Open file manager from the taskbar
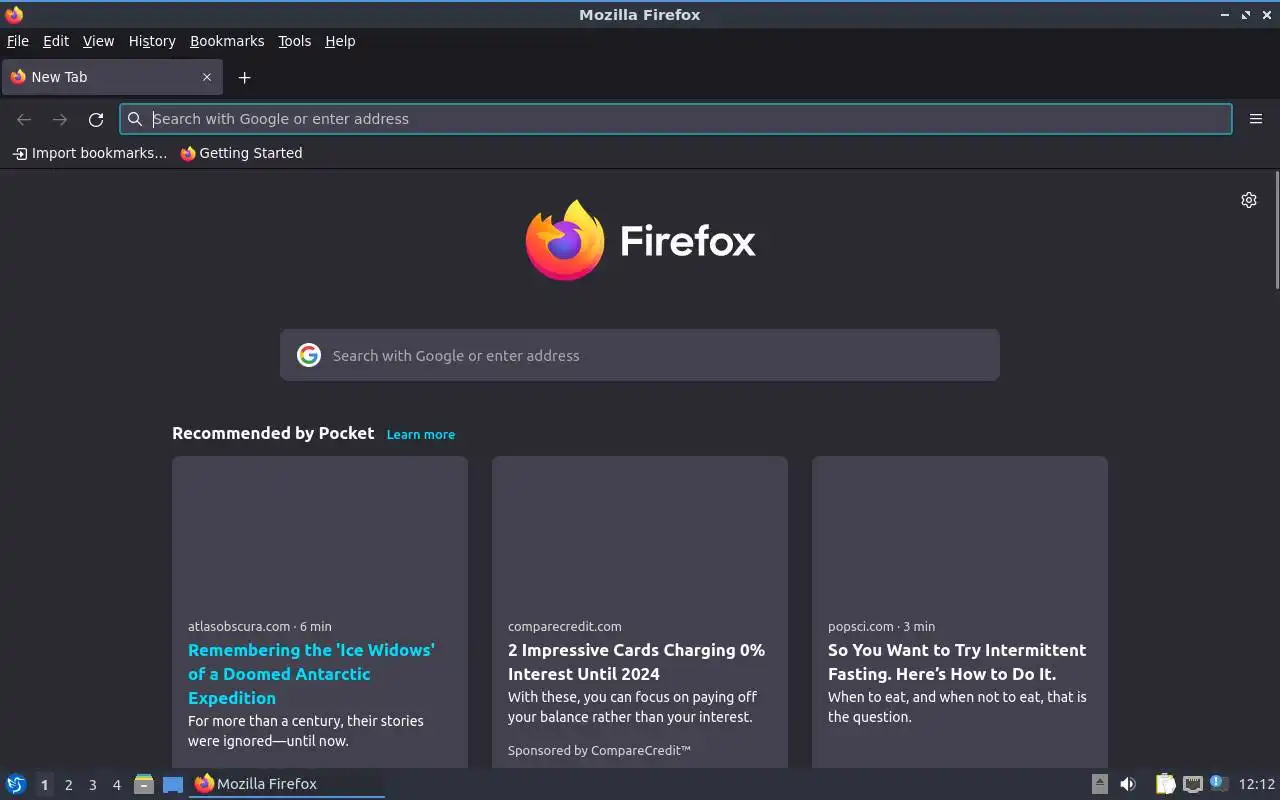Screen dimensions: 1280x800 coord(144,784)
